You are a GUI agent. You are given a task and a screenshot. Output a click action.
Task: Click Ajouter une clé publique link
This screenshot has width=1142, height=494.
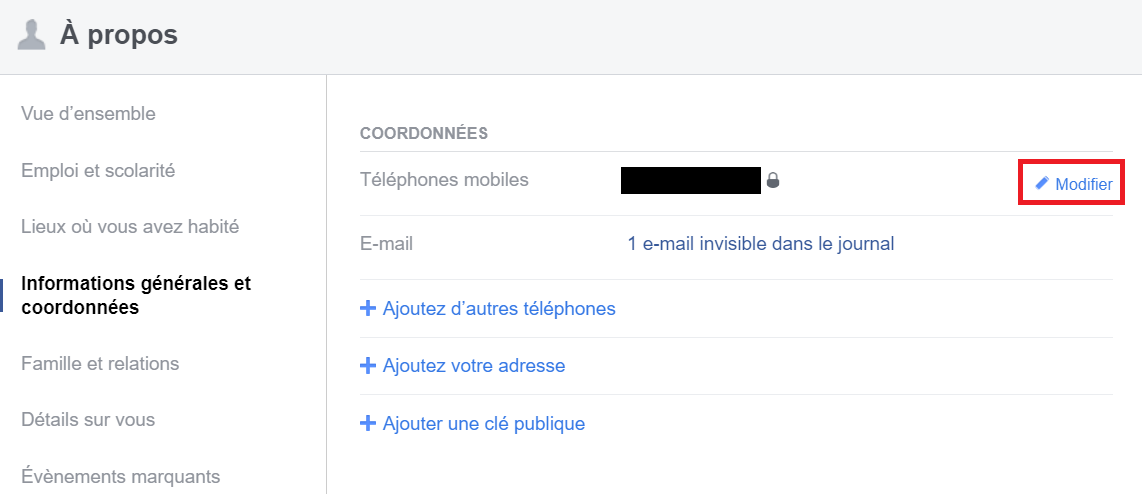click(484, 423)
